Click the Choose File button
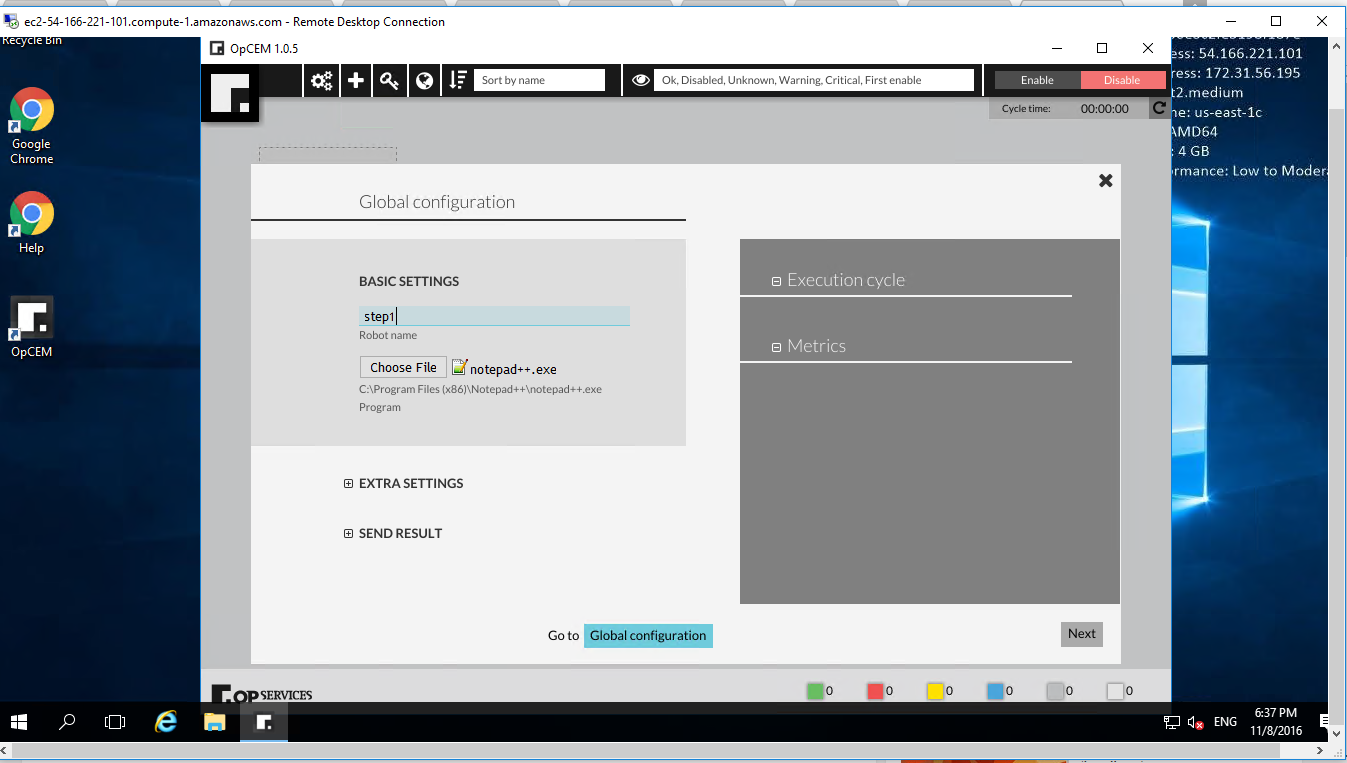 403,368
